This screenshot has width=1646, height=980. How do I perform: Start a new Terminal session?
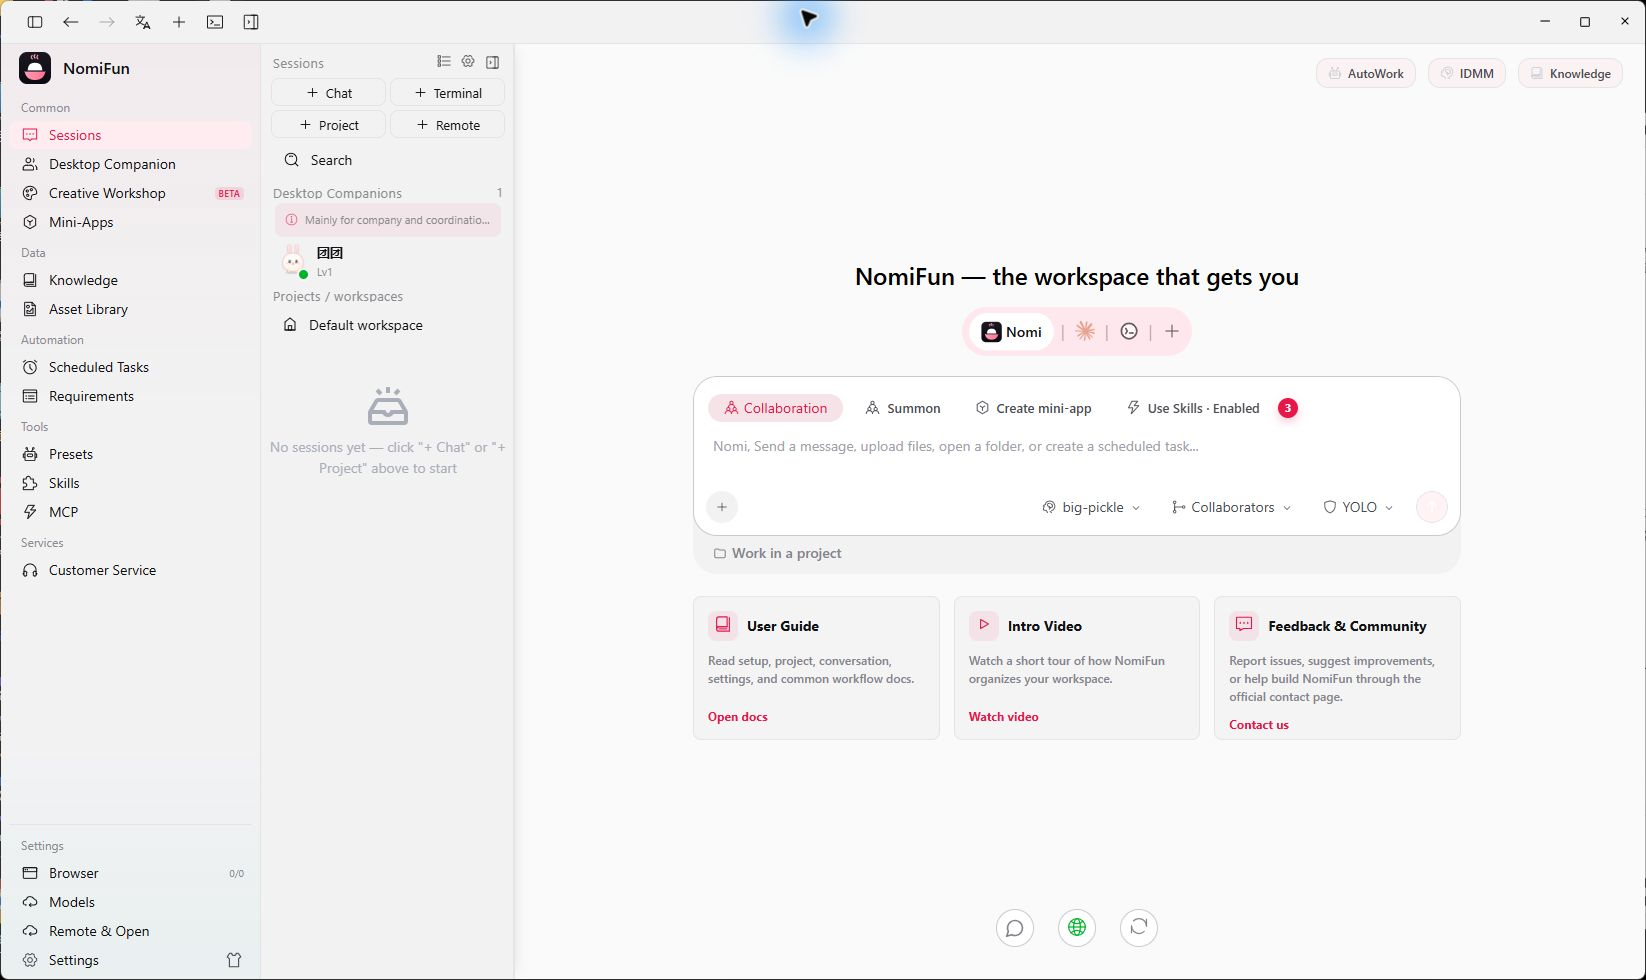[x=447, y=93]
